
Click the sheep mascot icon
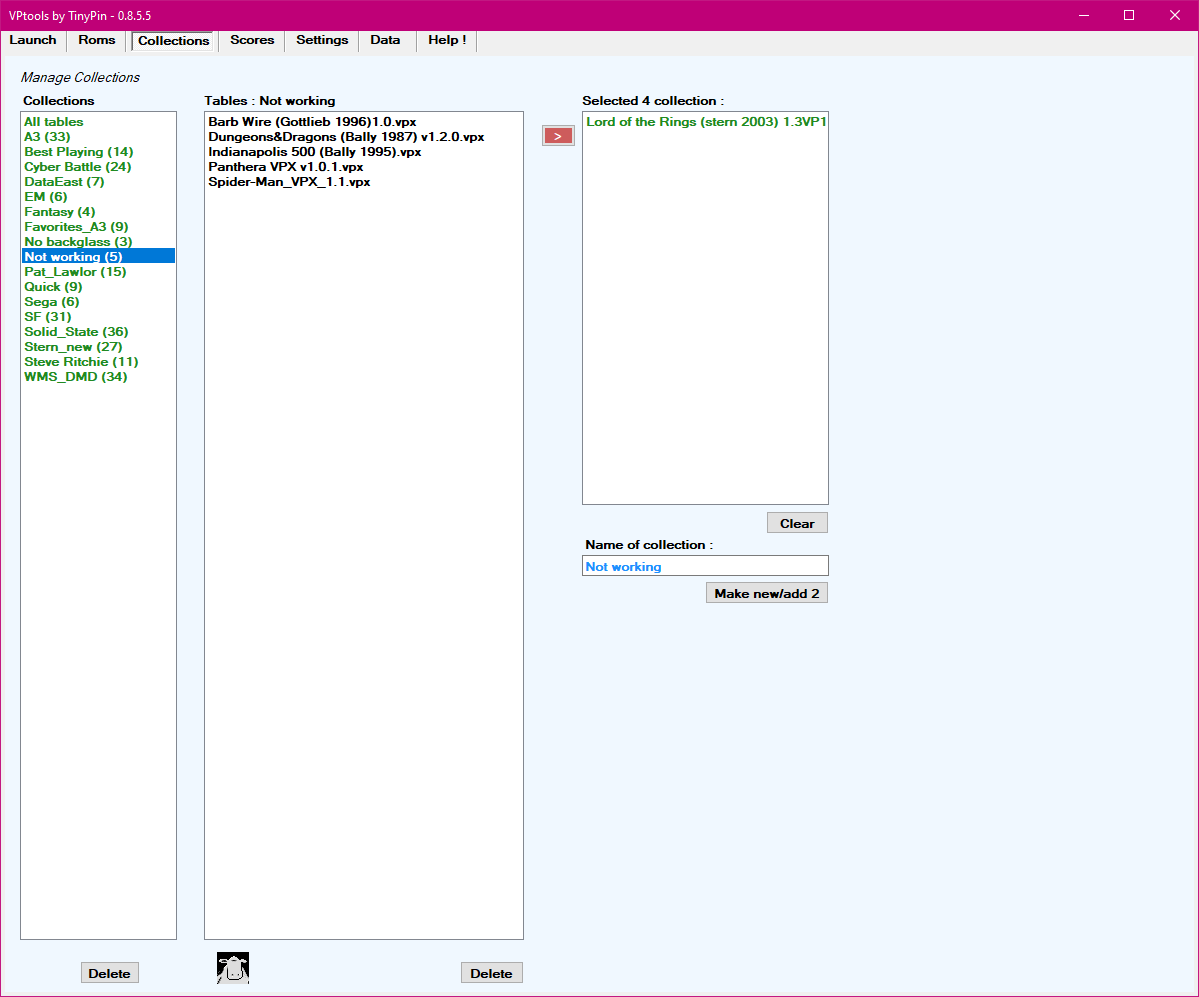[233, 968]
